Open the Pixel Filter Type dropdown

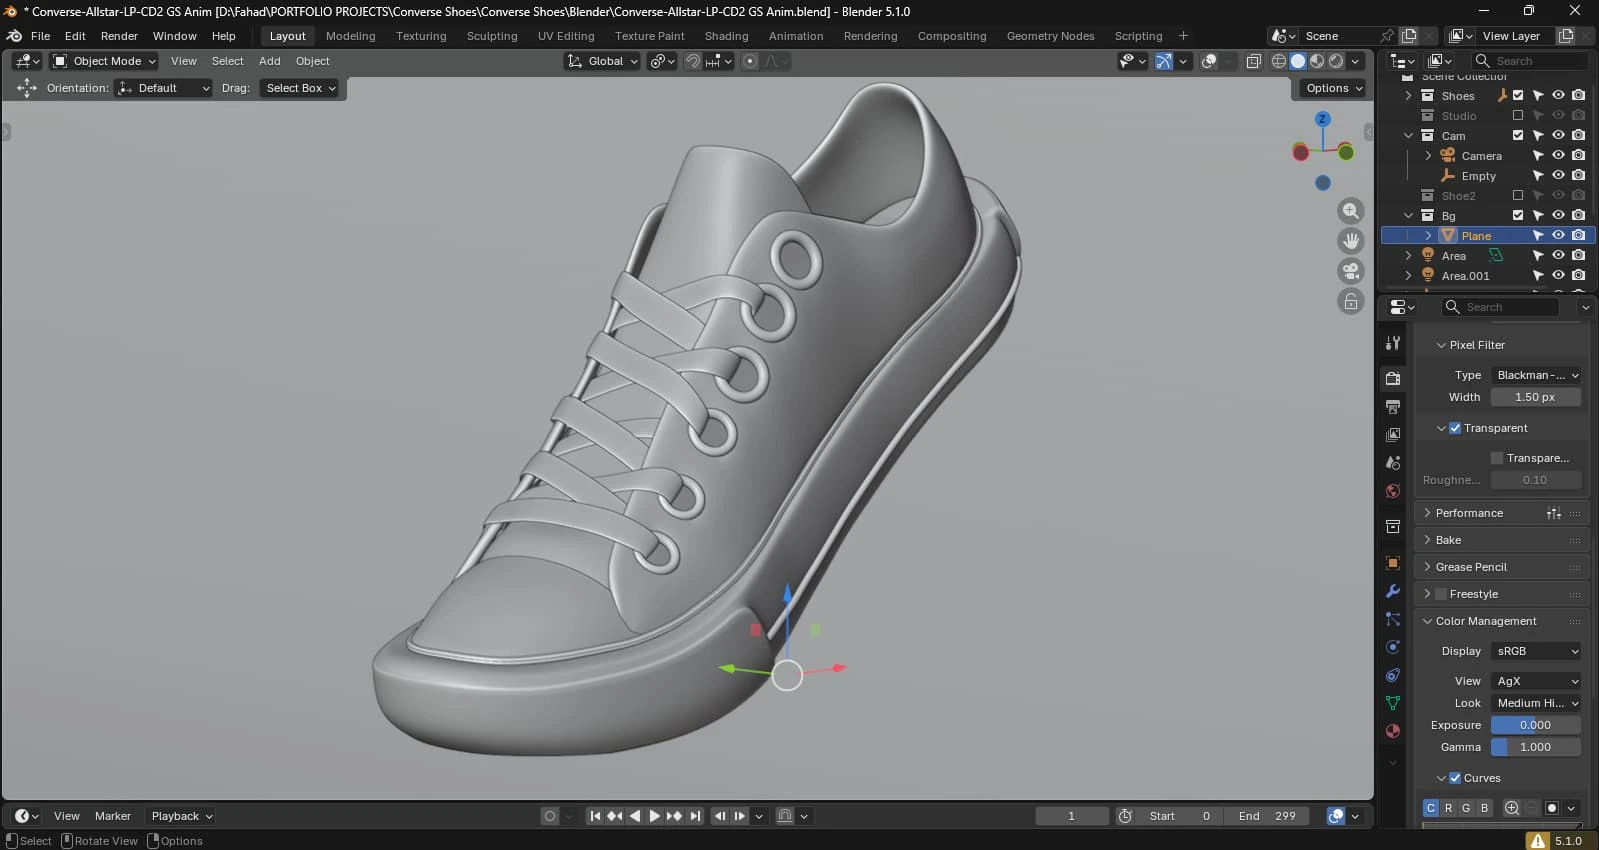pos(1536,375)
